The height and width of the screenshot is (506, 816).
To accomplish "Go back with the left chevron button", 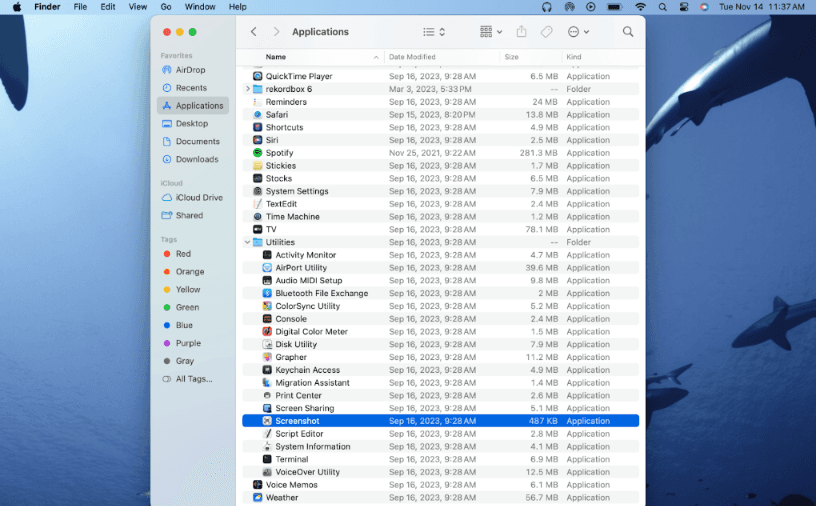I will 254,32.
